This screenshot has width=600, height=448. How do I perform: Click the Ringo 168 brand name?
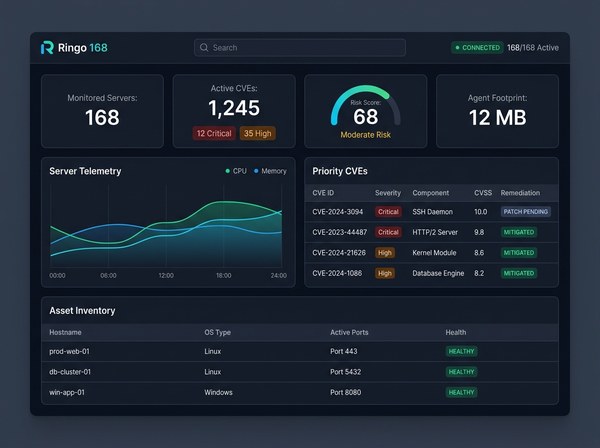pyautogui.click(x=83, y=48)
